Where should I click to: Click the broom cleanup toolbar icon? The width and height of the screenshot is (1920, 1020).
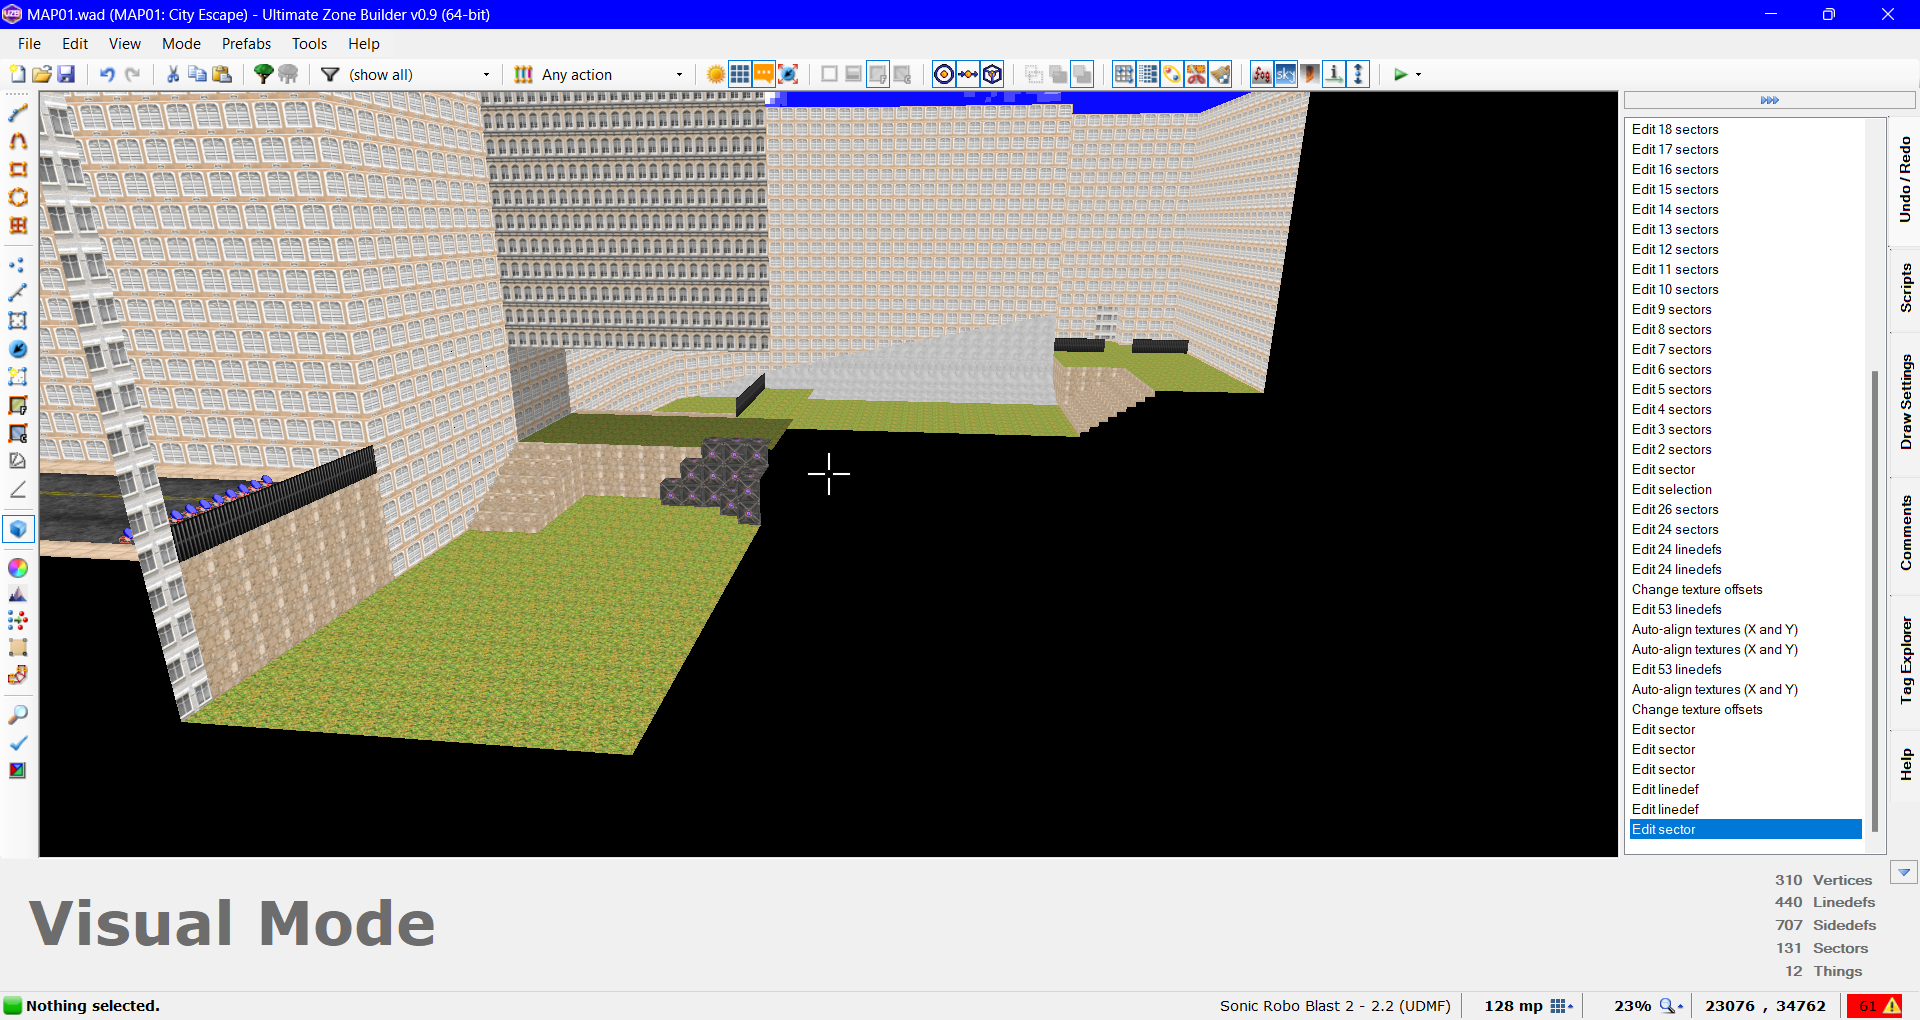point(1221,74)
